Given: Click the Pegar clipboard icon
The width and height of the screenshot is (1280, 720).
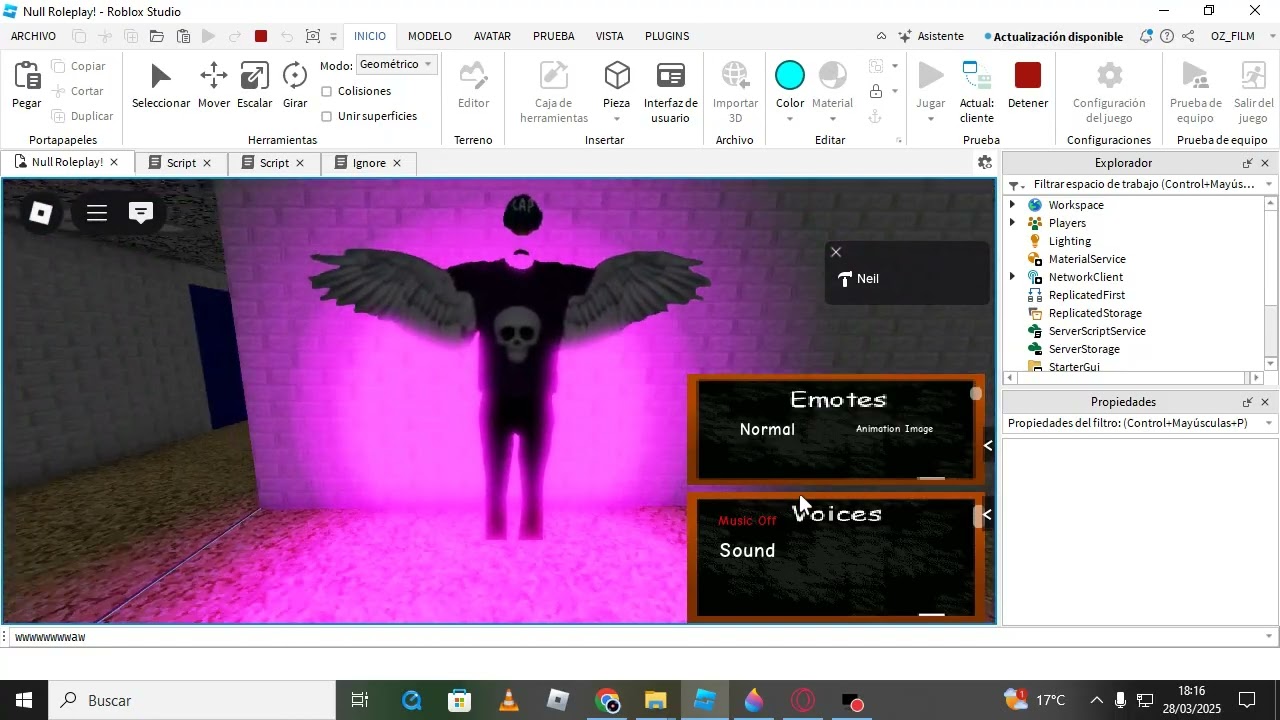Looking at the screenshot, I should point(27,77).
